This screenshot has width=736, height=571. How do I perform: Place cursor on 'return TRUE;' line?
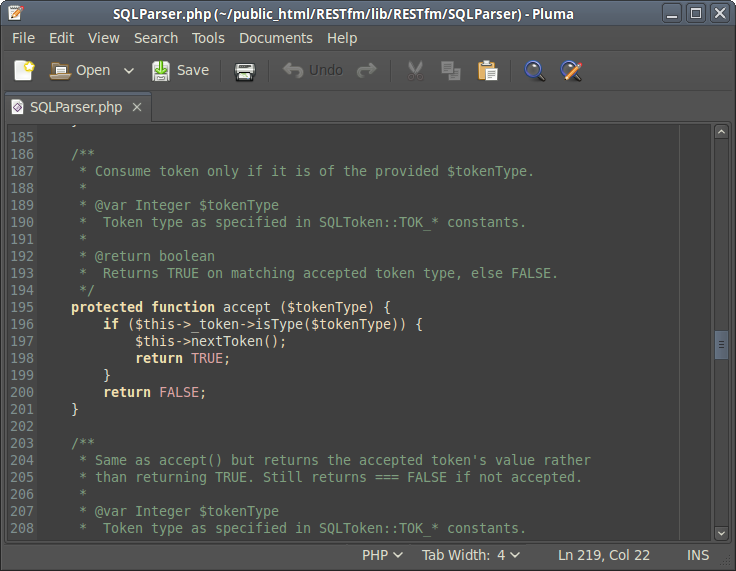pos(183,359)
